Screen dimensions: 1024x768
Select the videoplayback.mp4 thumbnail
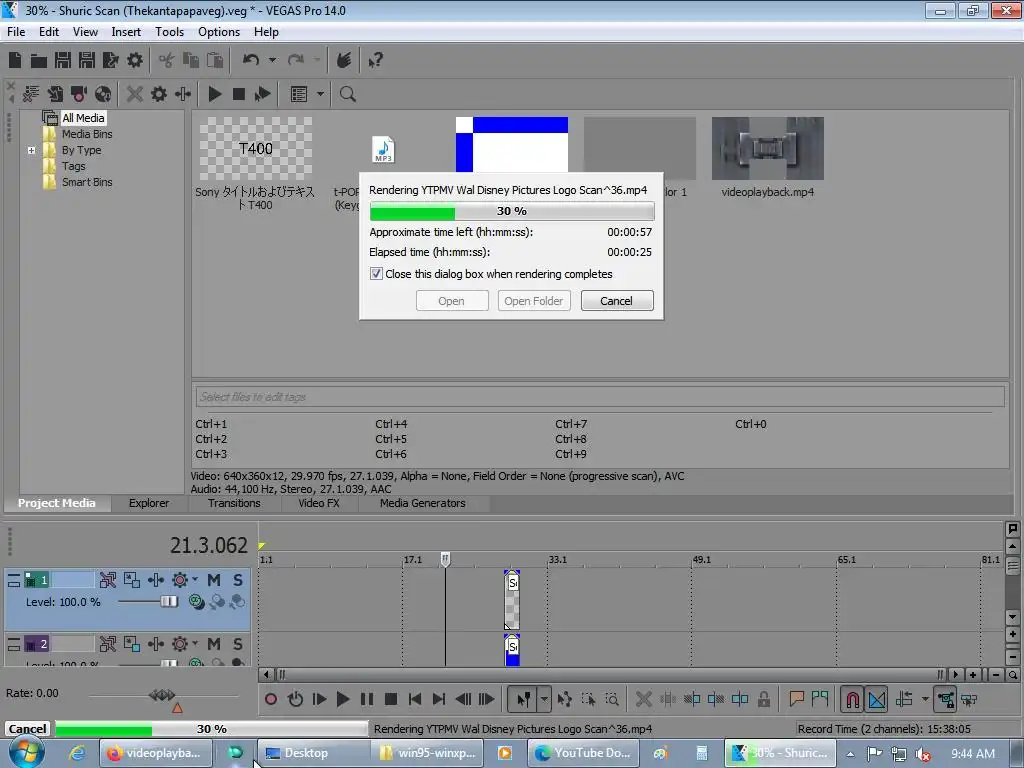(x=768, y=148)
